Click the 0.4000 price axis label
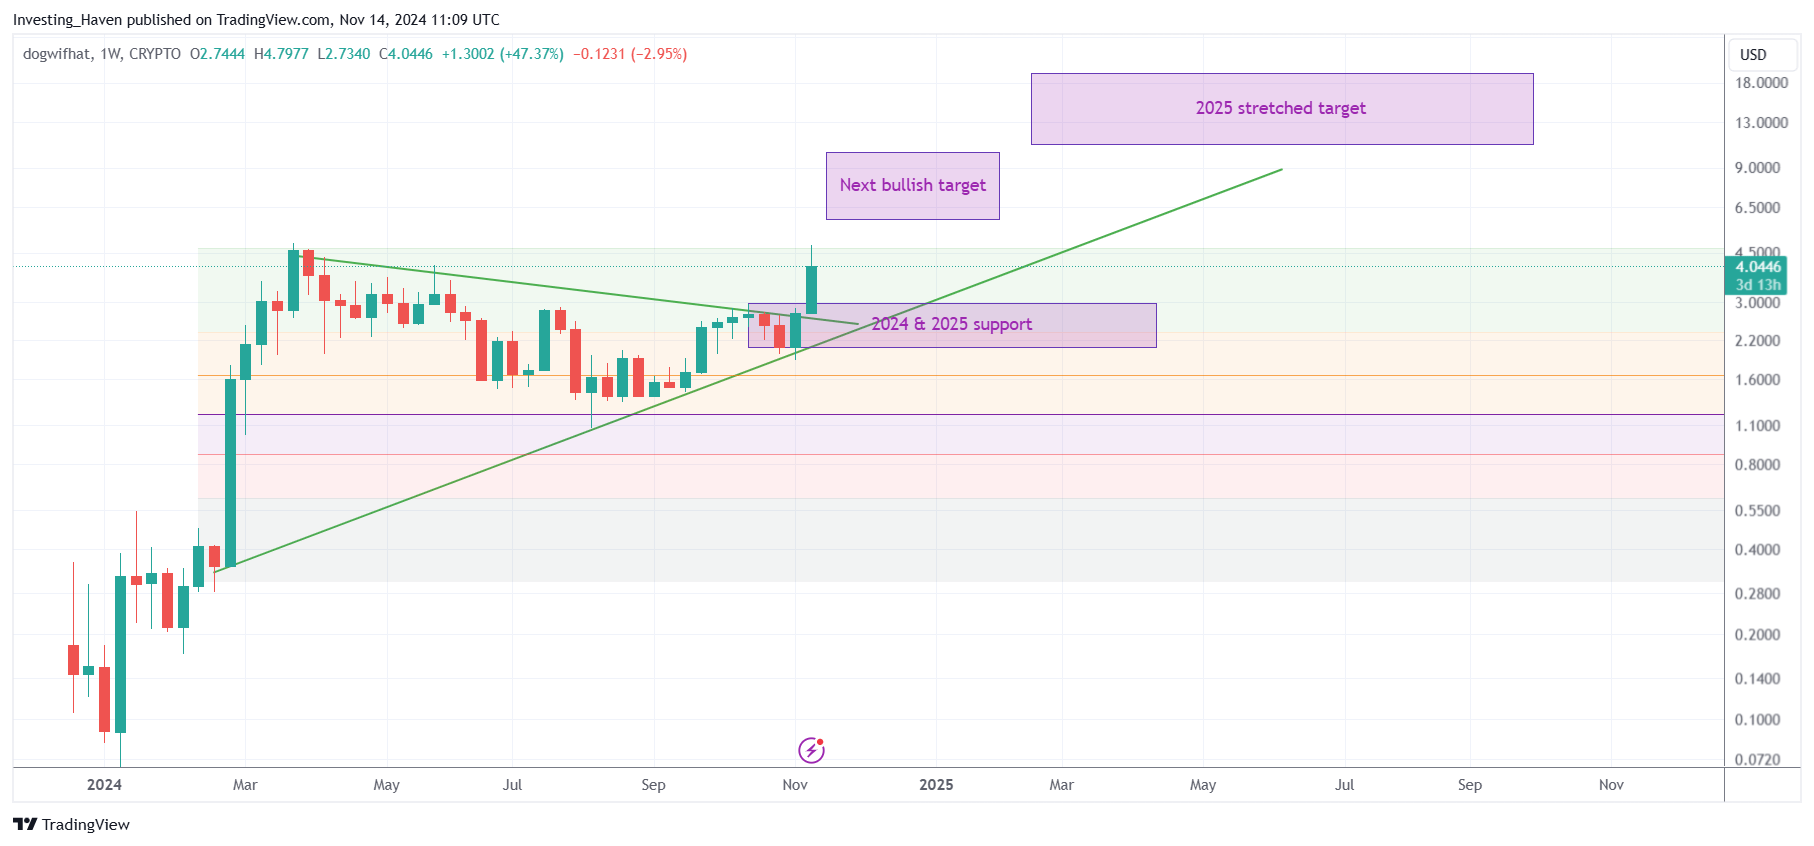This screenshot has height=846, width=1814. click(1757, 550)
